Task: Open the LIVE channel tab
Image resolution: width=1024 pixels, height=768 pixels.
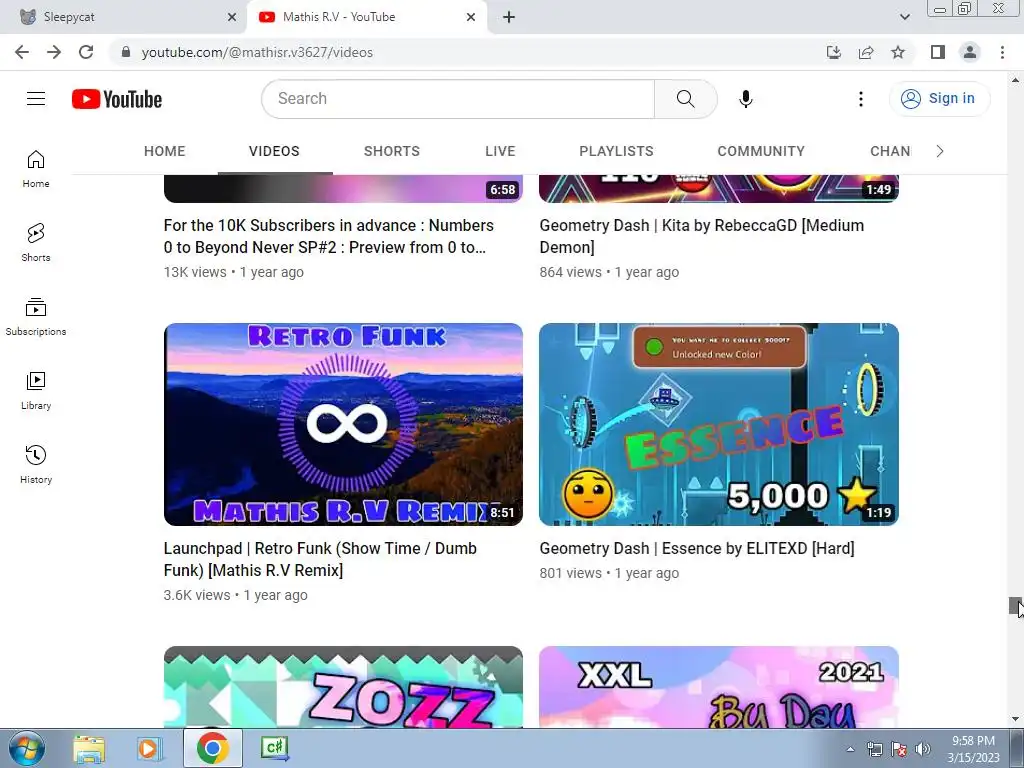Action: (500, 152)
